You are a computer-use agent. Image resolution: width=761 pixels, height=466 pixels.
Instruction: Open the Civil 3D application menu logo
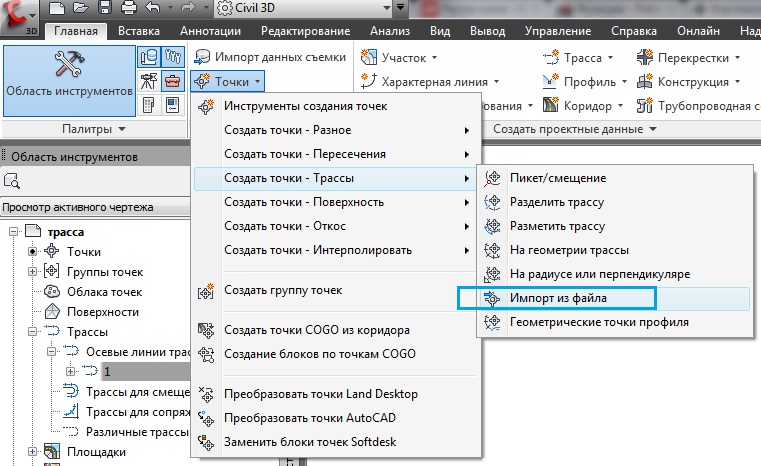tap(18, 17)
